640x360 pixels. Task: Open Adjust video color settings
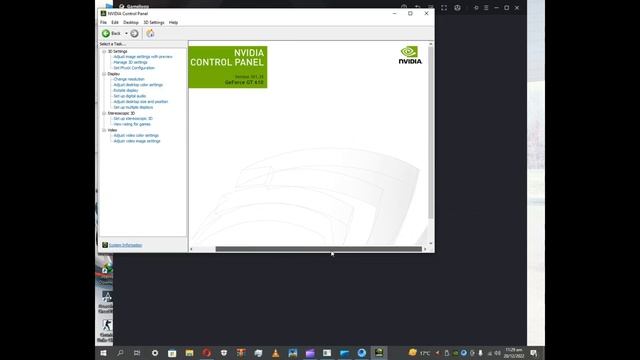tap(136, 136)
